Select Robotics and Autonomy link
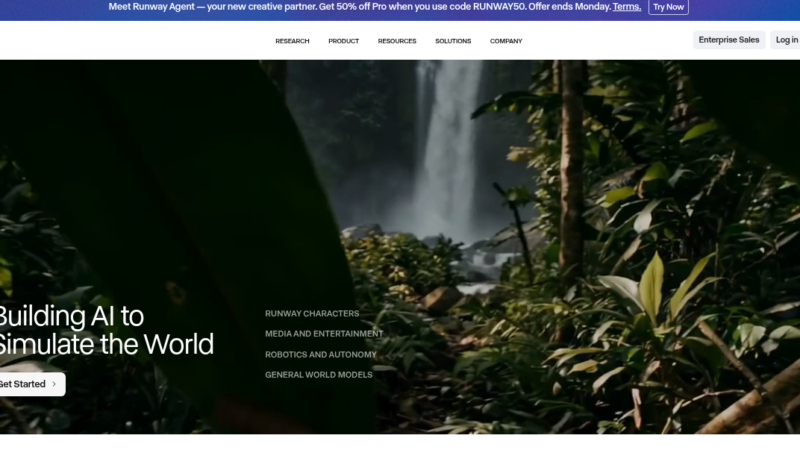 pyautogui.click(x=320, y=355)
